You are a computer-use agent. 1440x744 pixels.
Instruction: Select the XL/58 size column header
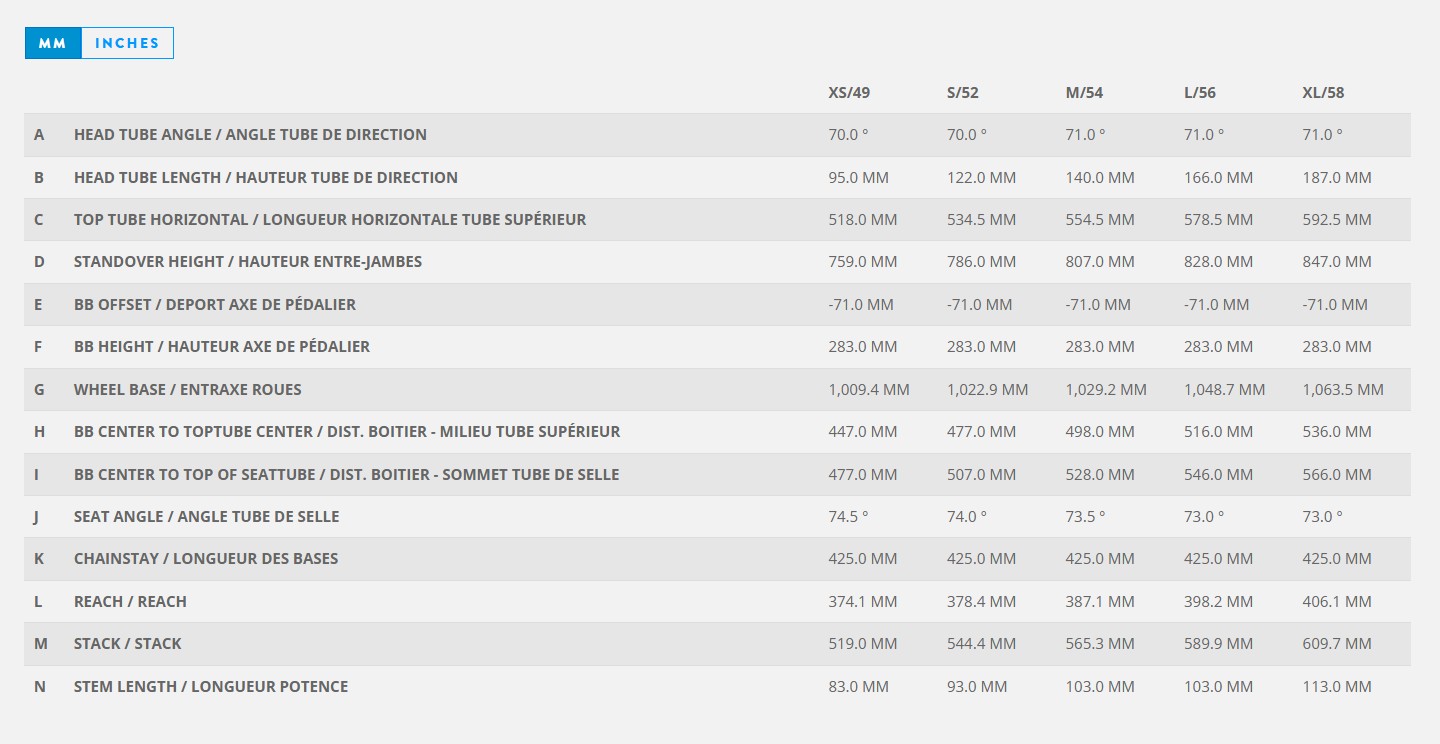pyautogui.click(x=1323, y=93)
